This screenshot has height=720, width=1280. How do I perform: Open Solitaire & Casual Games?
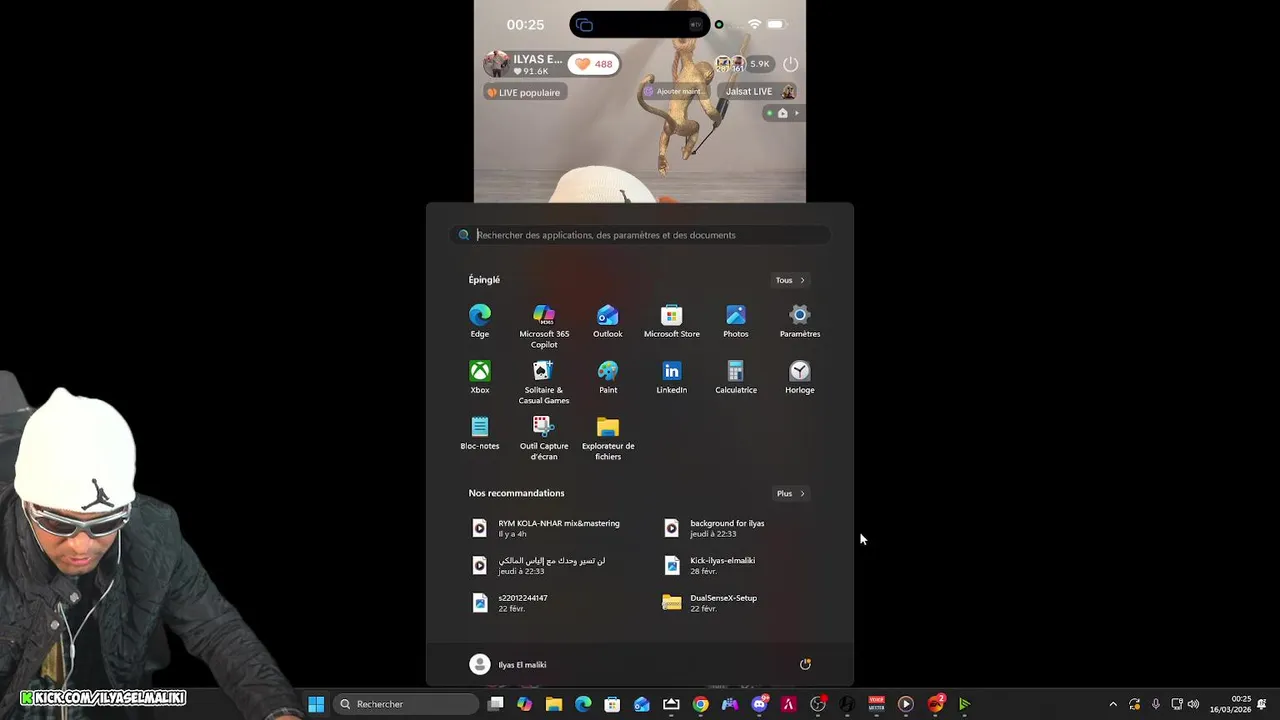[x=544, y=382]
